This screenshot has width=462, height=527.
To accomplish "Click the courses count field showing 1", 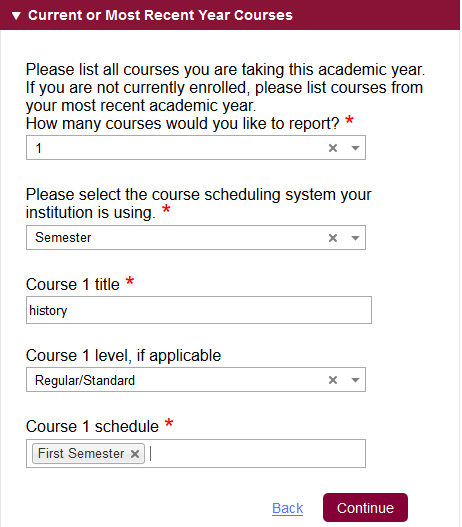I will (196, 148).
